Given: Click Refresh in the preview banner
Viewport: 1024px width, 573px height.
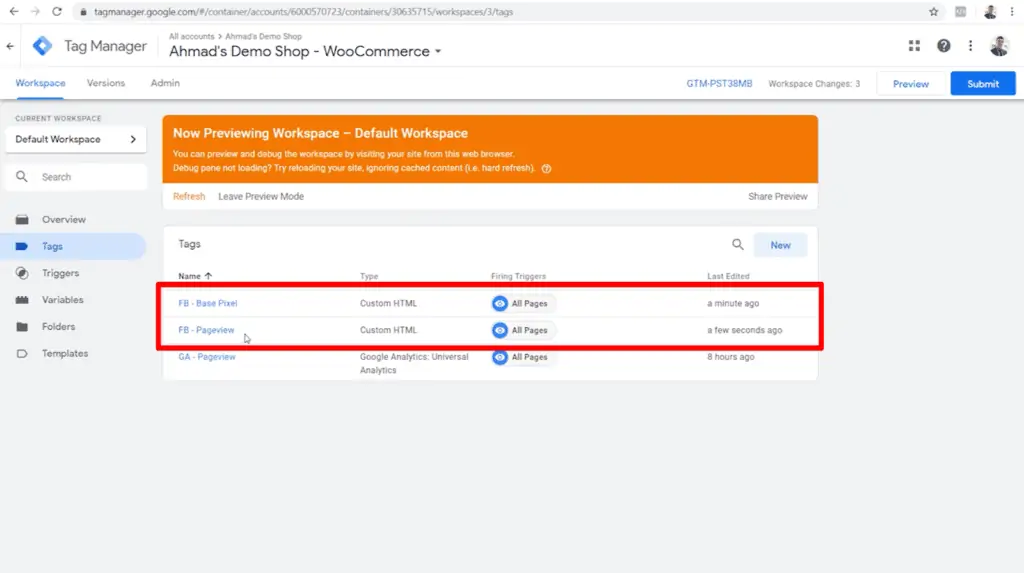Looking at the screenshot, I should pyautogui.click(x=189, y=196).
